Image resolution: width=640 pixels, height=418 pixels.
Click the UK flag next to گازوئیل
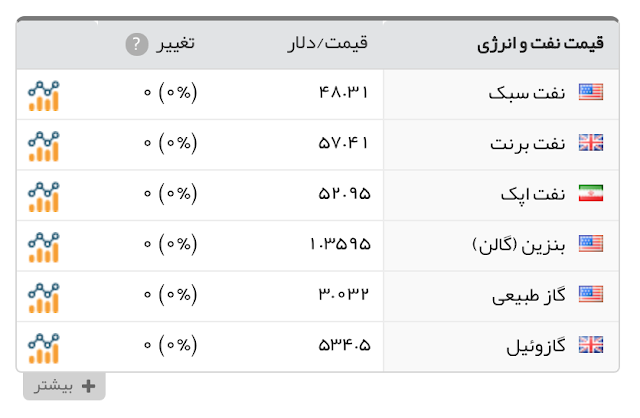(x=591, y=345)
